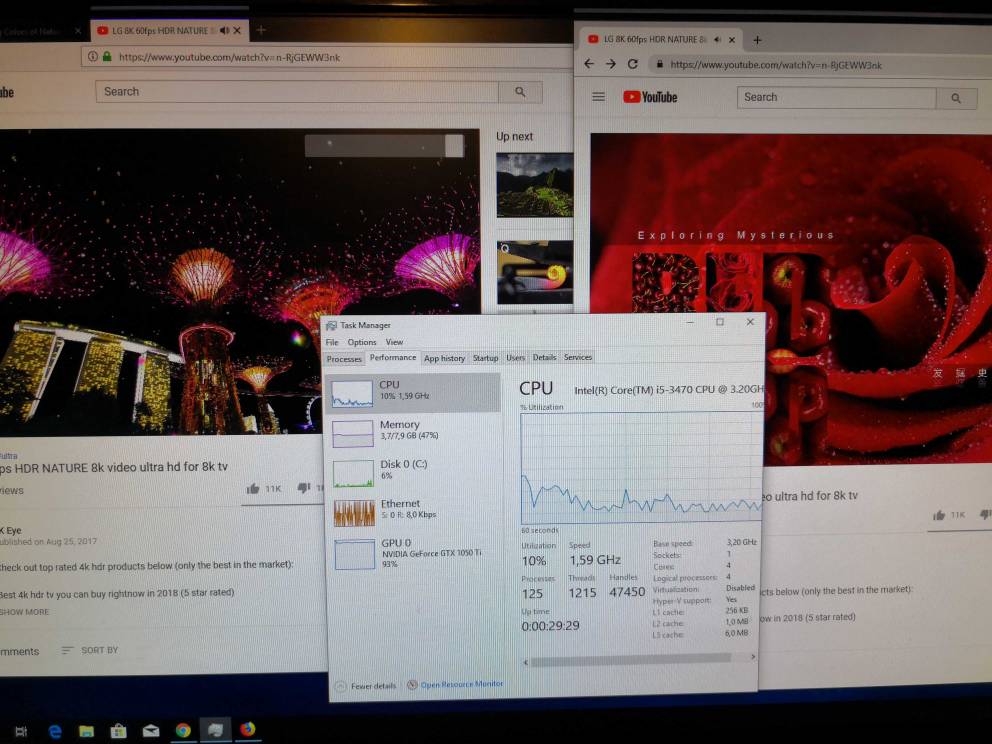Open a new tab in the Firefox window

(x=261, y=30)
